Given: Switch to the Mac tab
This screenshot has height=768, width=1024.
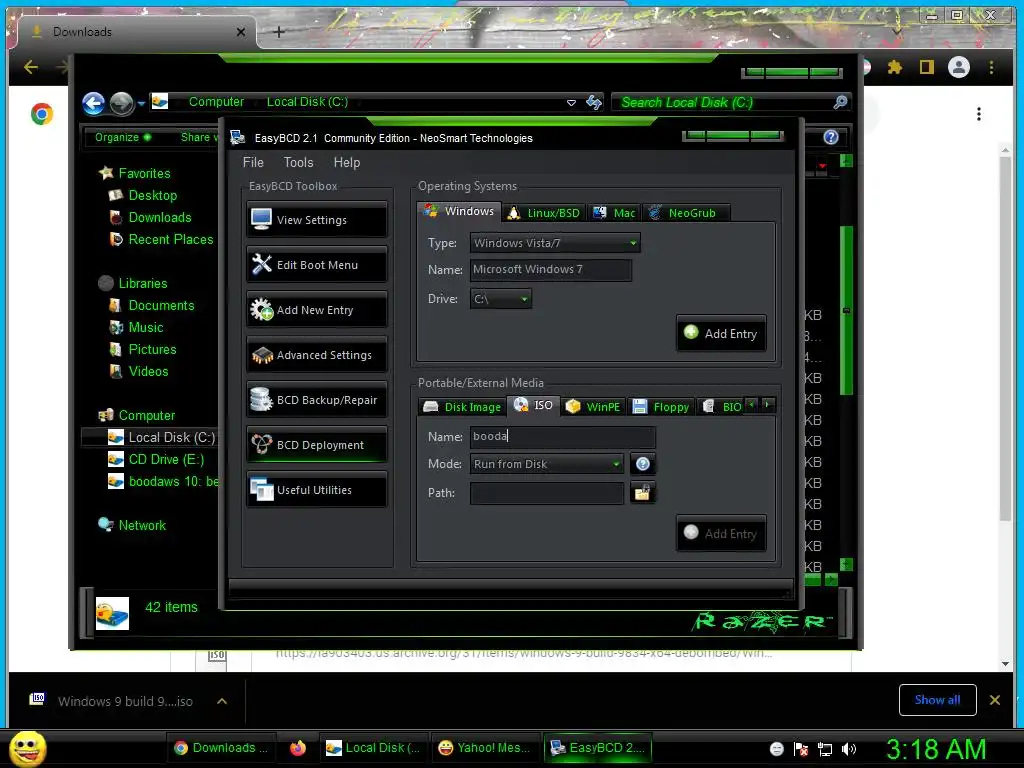Looking at the screenshot, I should click(614, 213).
